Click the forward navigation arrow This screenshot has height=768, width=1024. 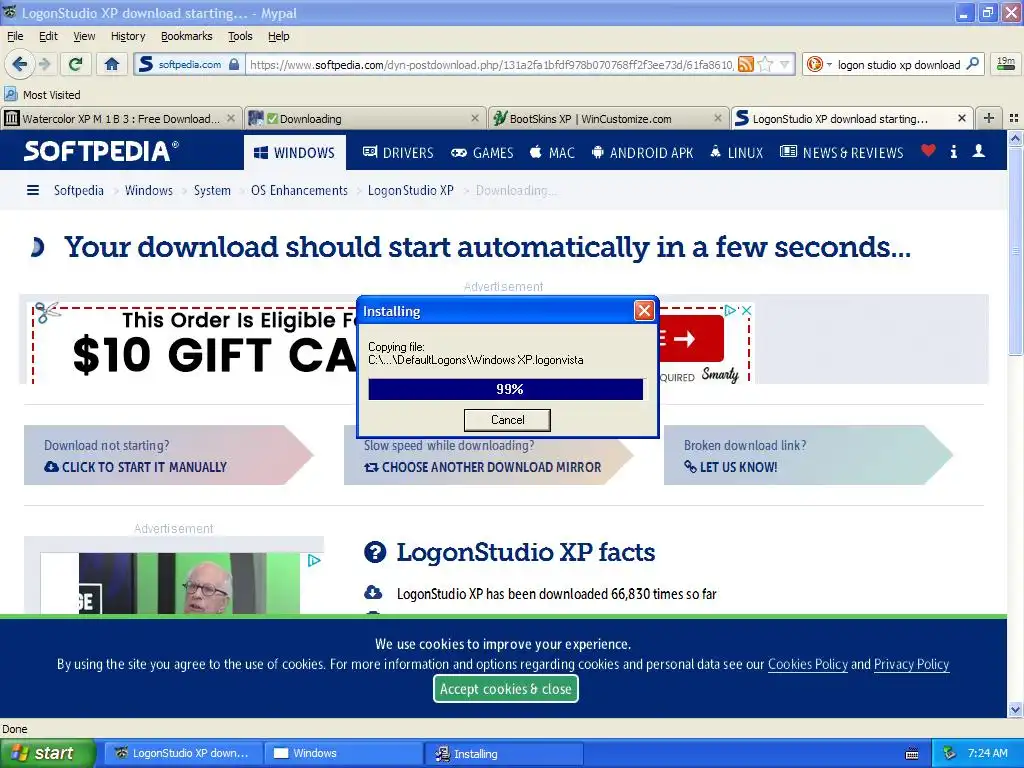(44, 64)
